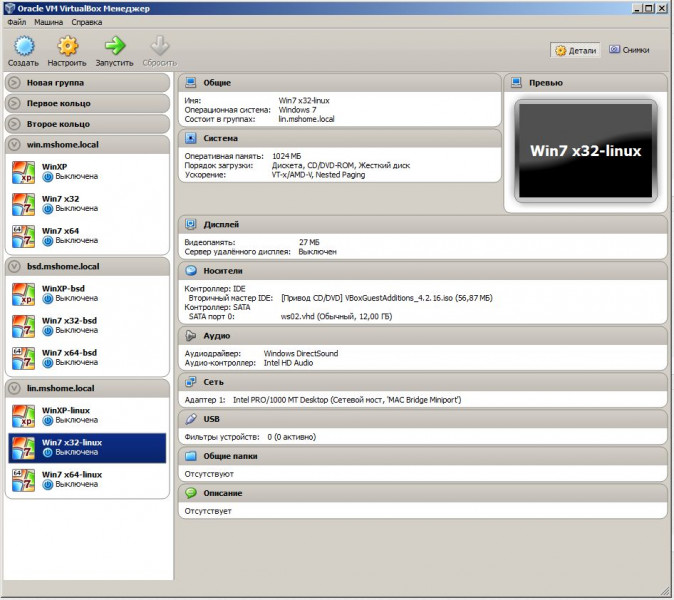Image resolution: width=674 pixels, height=600 pixels.
Task: Collapse the bsd.mshome.local group
Action: click(14, 266)
